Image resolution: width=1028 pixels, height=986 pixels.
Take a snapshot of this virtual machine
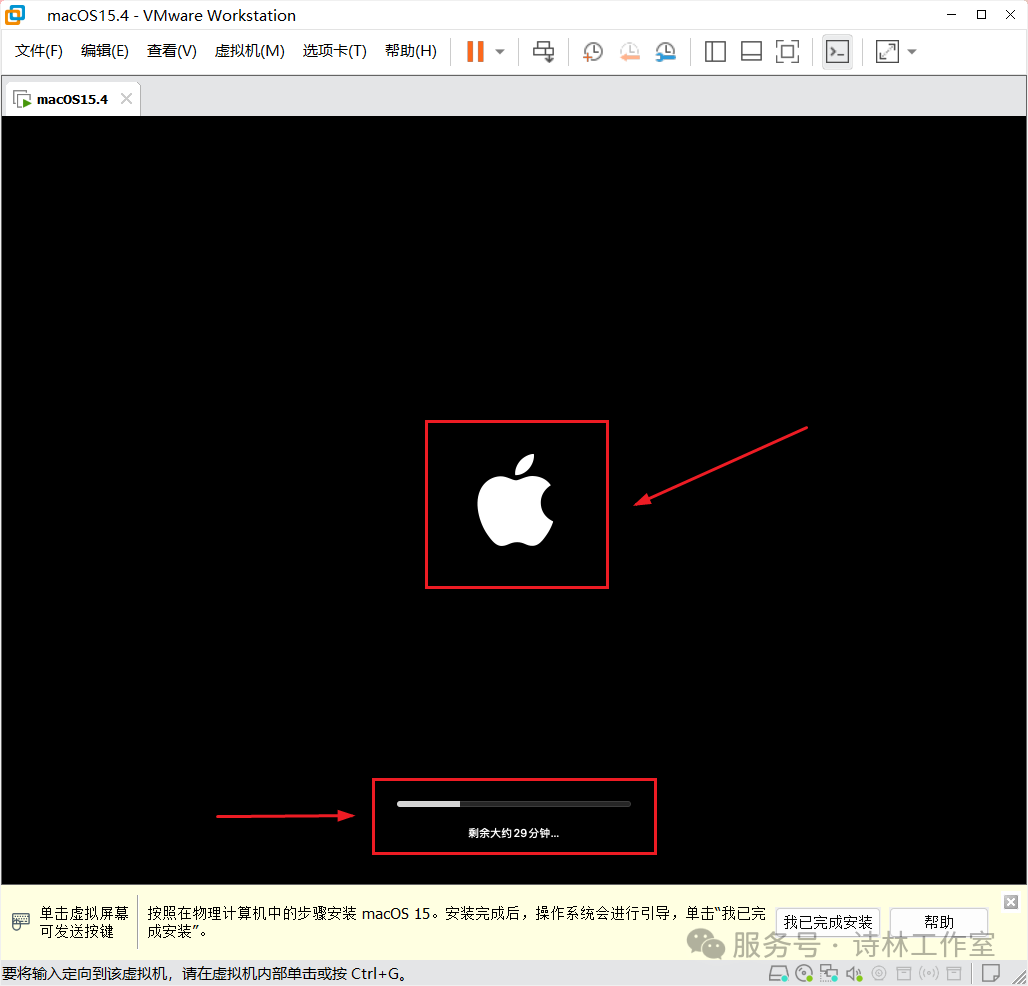[x=593, y=52]
